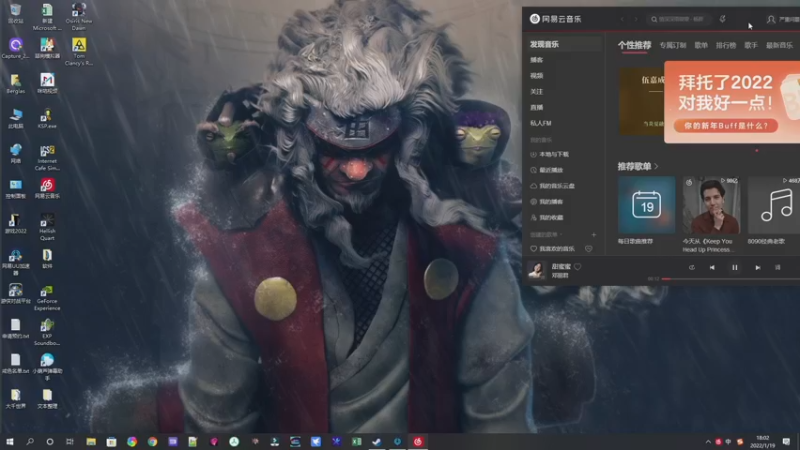The image size is (800, 450).
Task: Open Task View on the taskbar
Action: [70, 441]
